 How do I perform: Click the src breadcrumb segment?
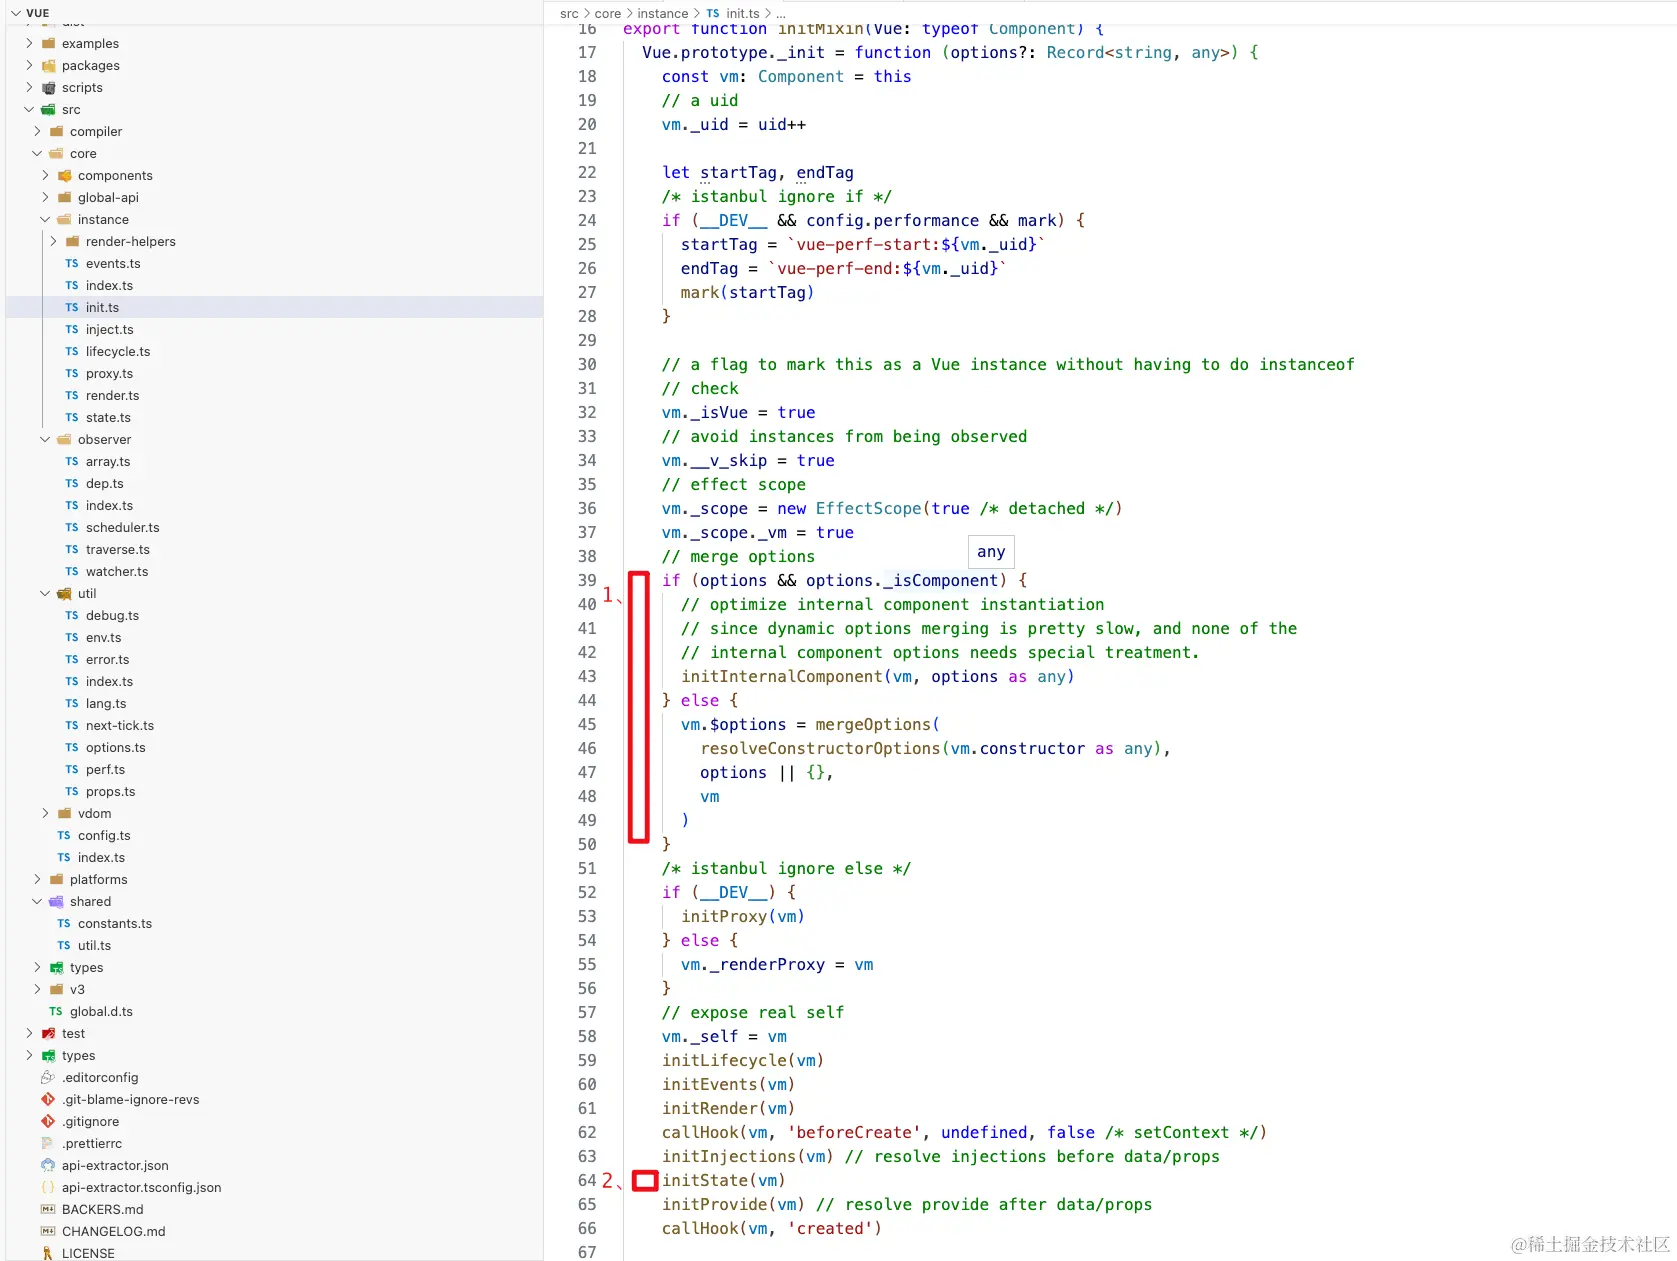click(569, 13)
